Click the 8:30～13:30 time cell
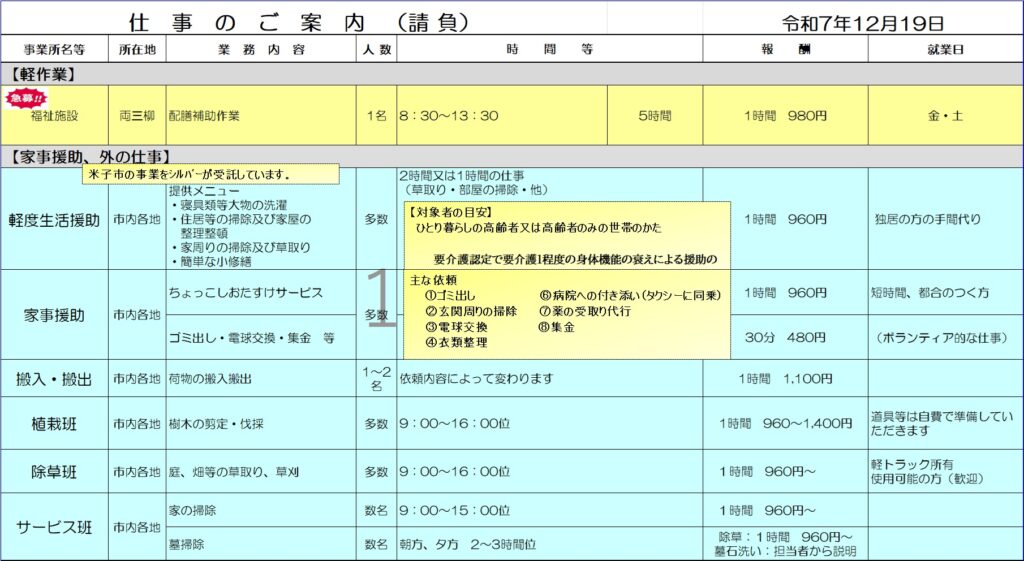This screenshot has height=561, width=1024. (x=448, y=116)
